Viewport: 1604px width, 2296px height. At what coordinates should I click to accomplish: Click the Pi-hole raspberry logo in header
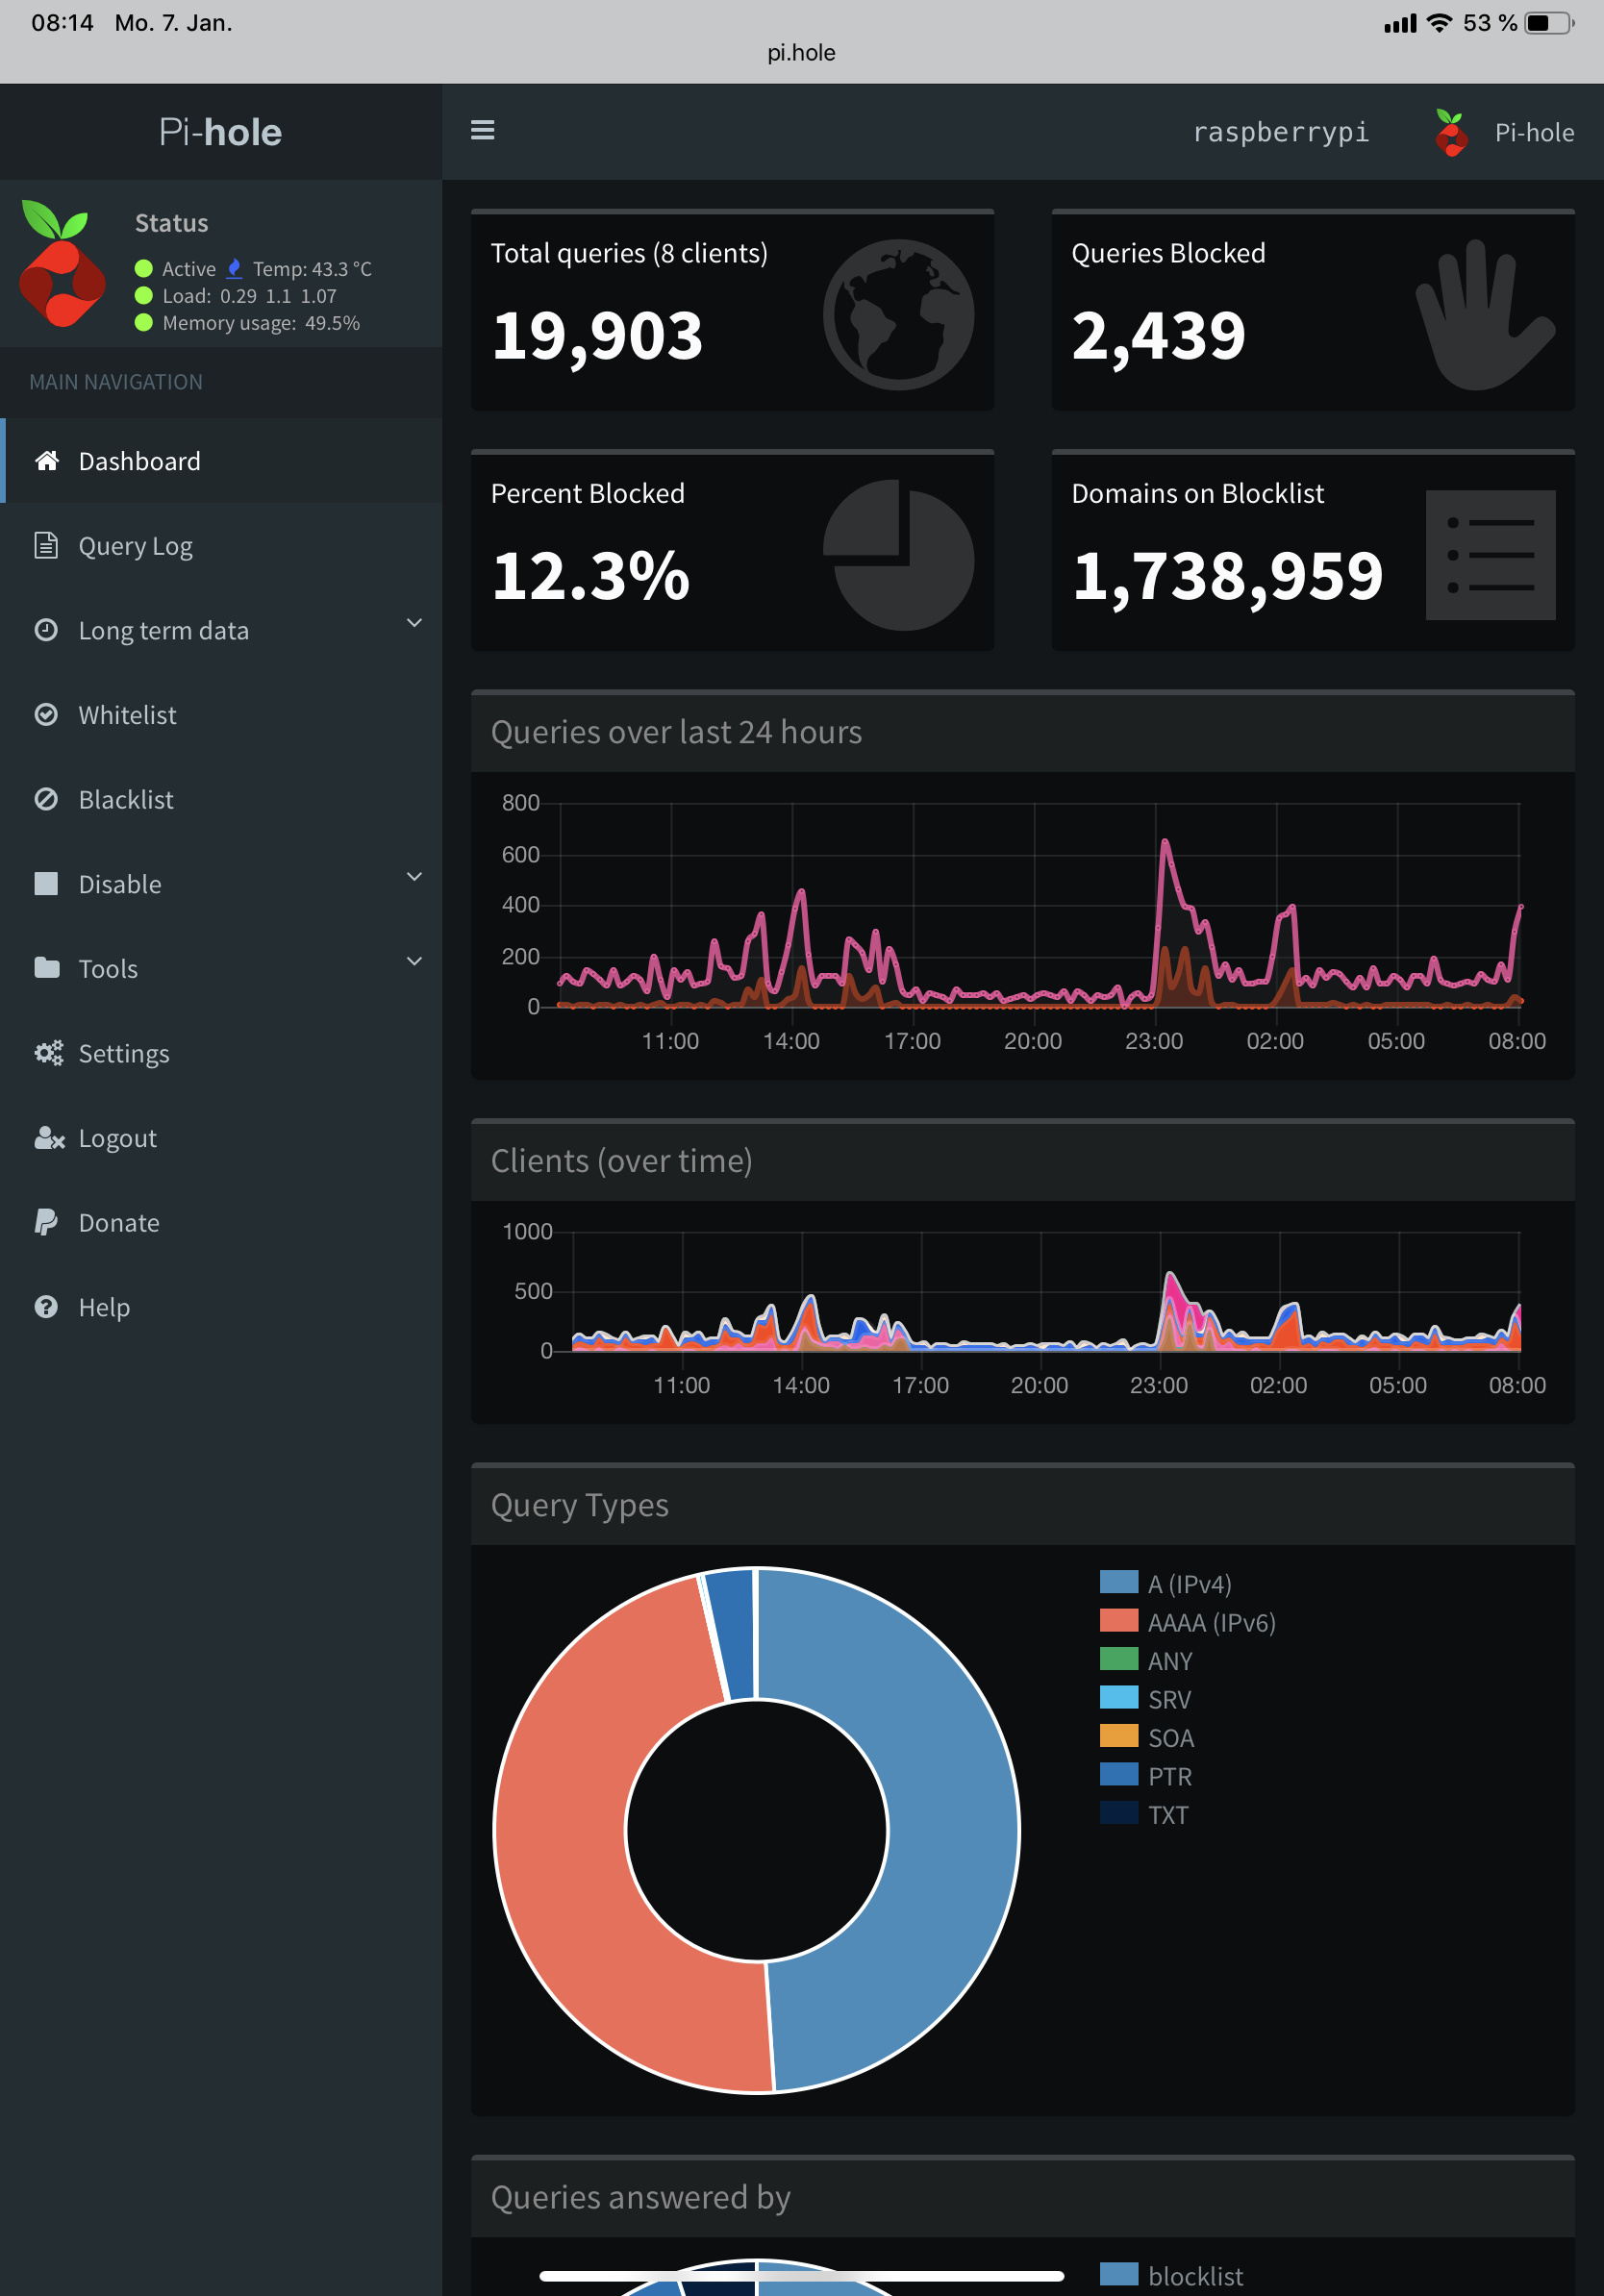pyautogui.click(x=1451, y=132)
